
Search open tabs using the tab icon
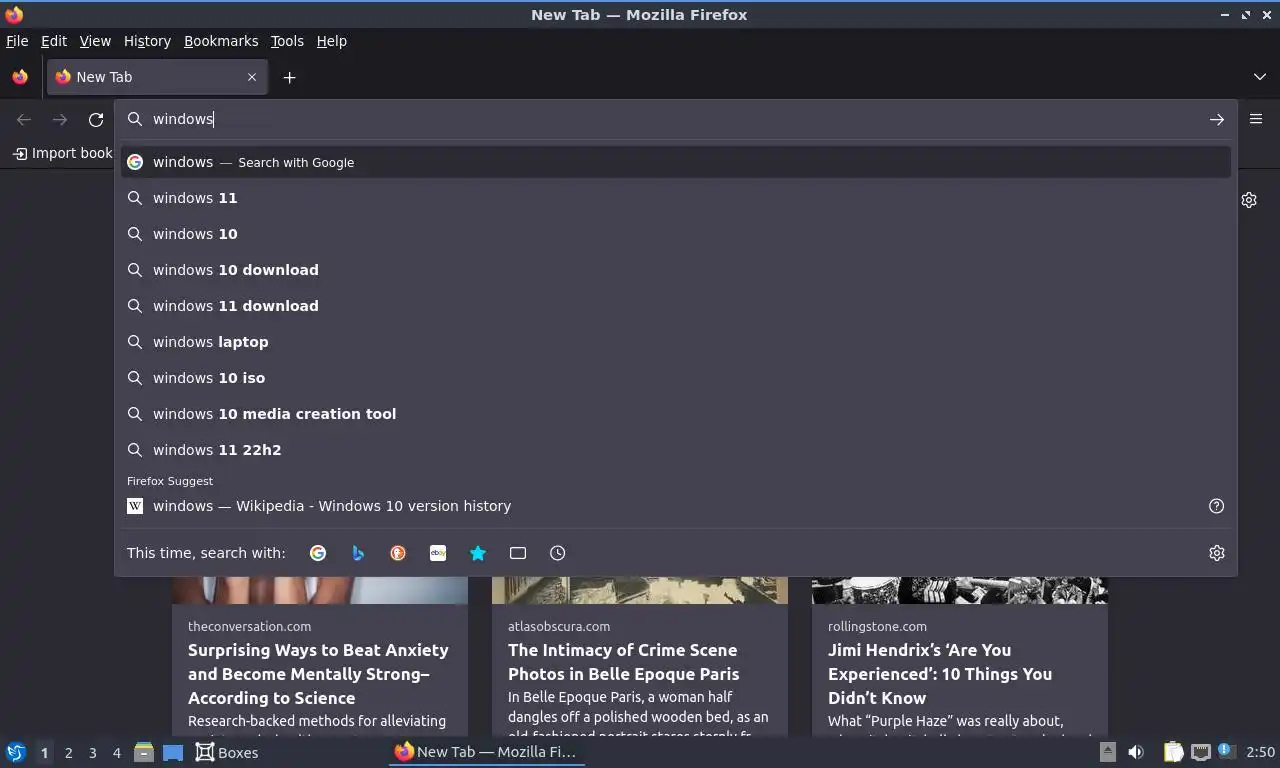pyautogui.click(x=518, y=553)
